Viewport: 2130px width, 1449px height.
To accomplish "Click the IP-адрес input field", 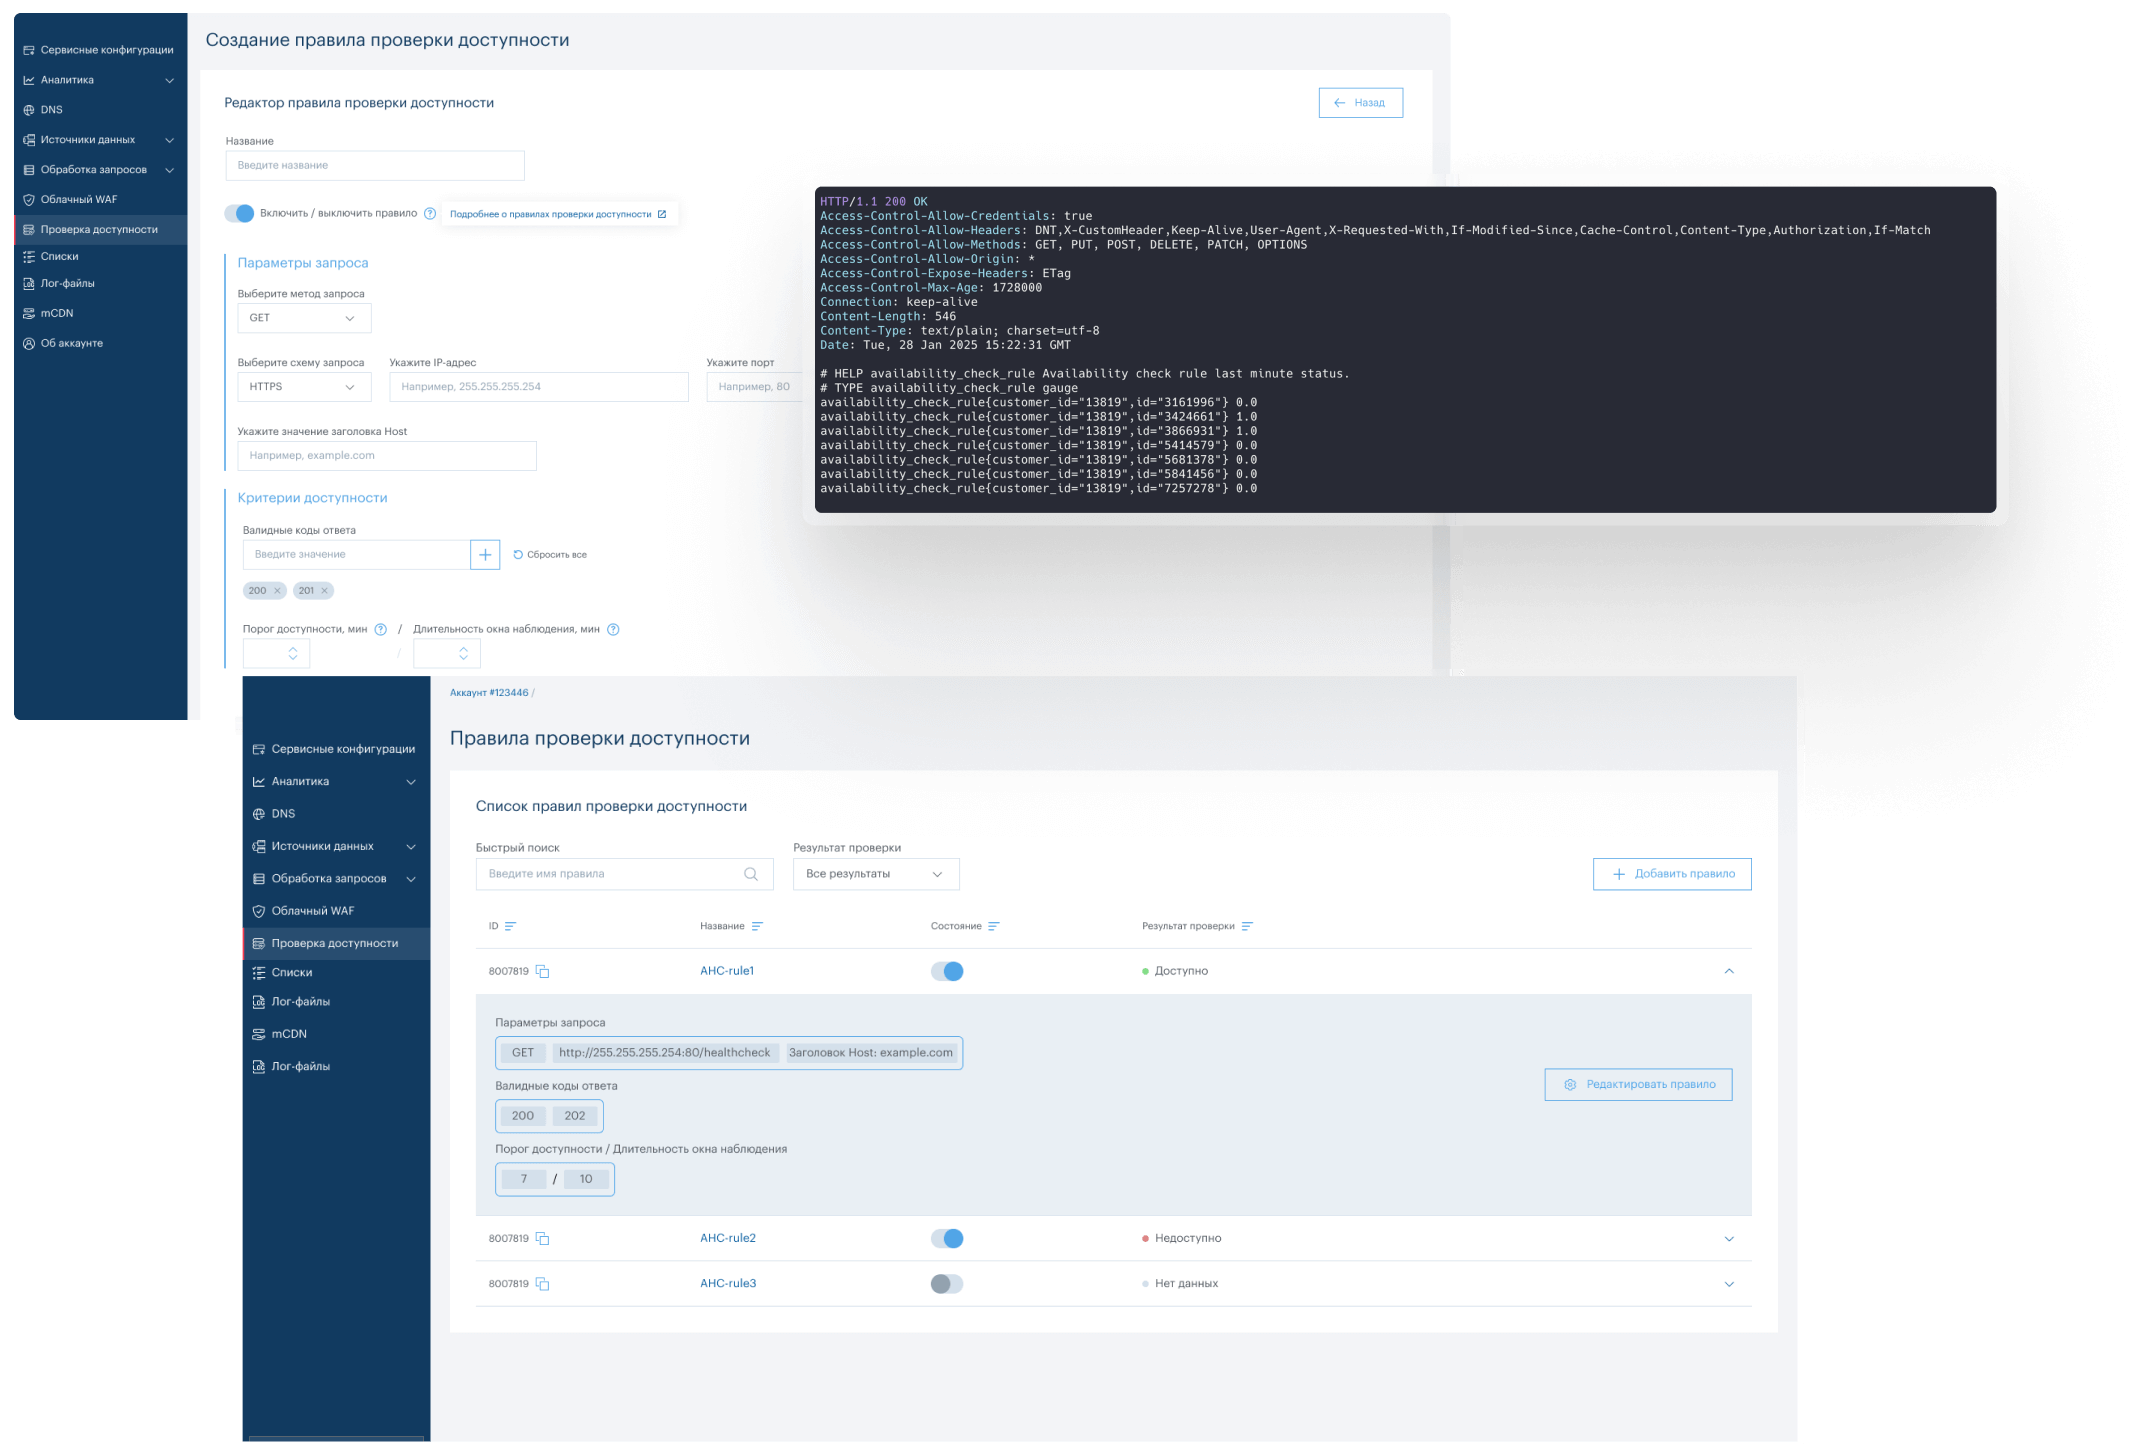I will 539,387.
